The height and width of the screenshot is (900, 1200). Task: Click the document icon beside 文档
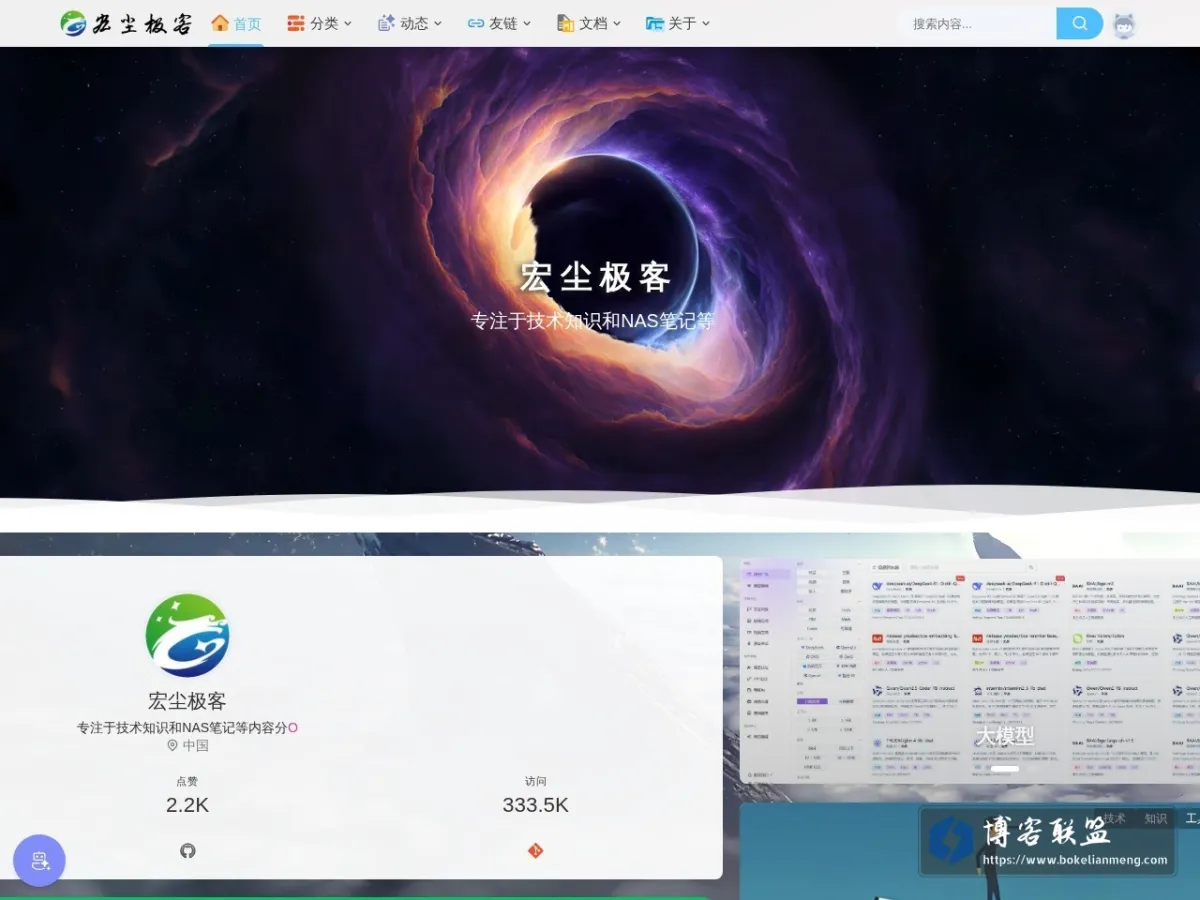(565, 23)
